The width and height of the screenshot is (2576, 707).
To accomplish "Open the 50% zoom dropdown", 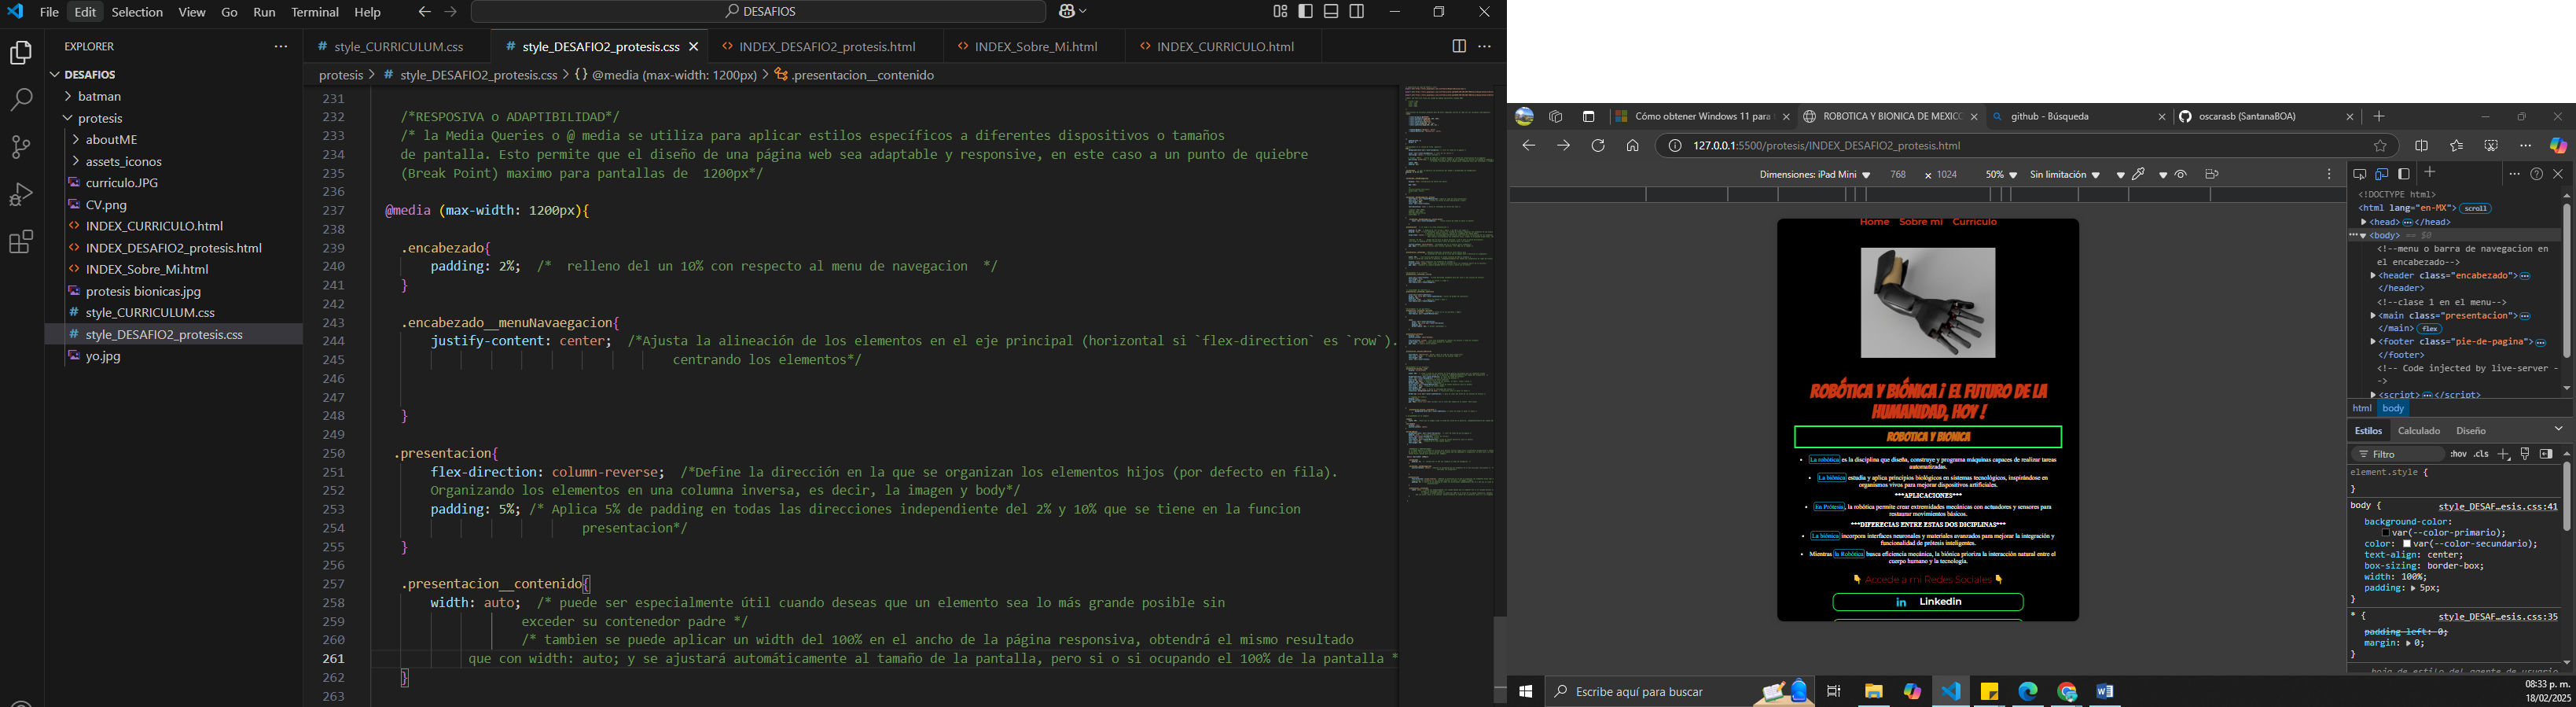I will tap(2001, 174).
